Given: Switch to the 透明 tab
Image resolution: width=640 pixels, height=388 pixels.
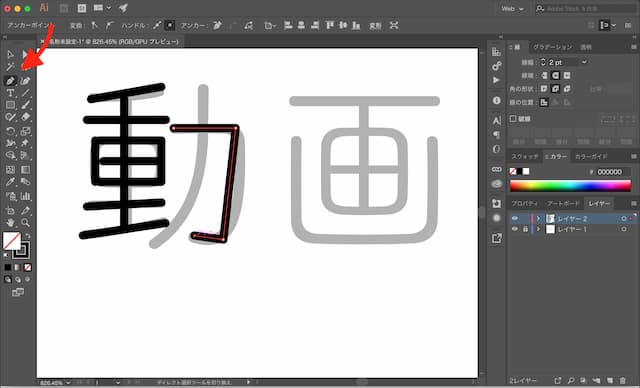Looking at the screenshot, I should [586, 47].
